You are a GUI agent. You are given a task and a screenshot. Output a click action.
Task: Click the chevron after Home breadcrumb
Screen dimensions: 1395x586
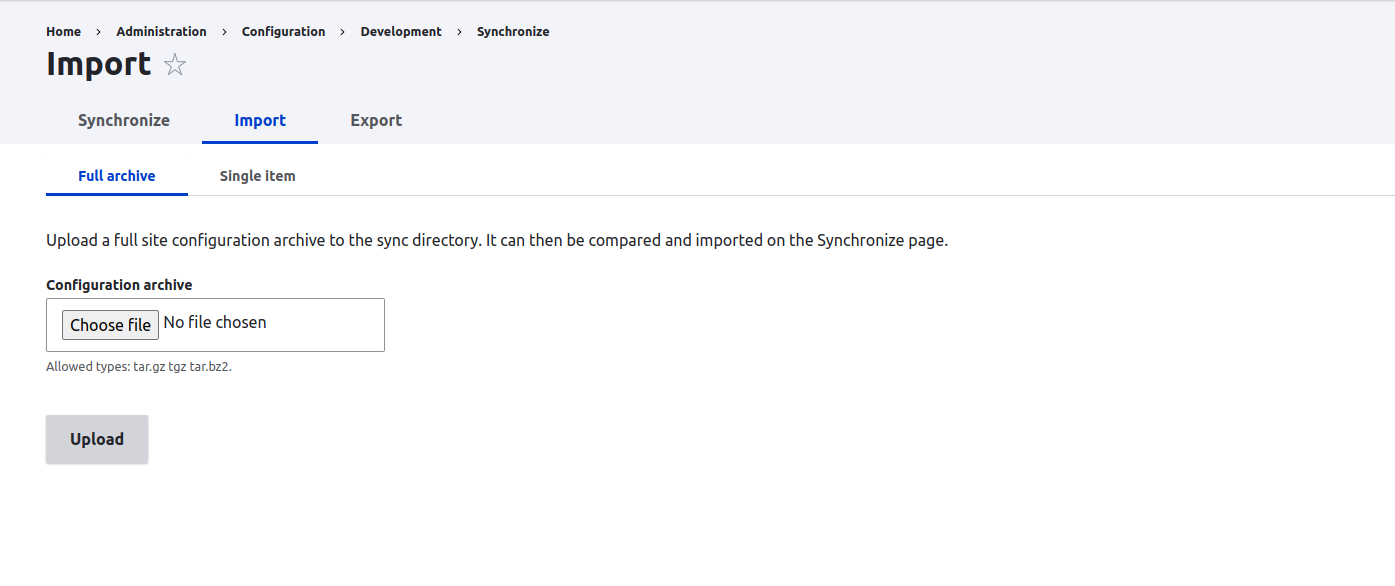tap(97, 31)
